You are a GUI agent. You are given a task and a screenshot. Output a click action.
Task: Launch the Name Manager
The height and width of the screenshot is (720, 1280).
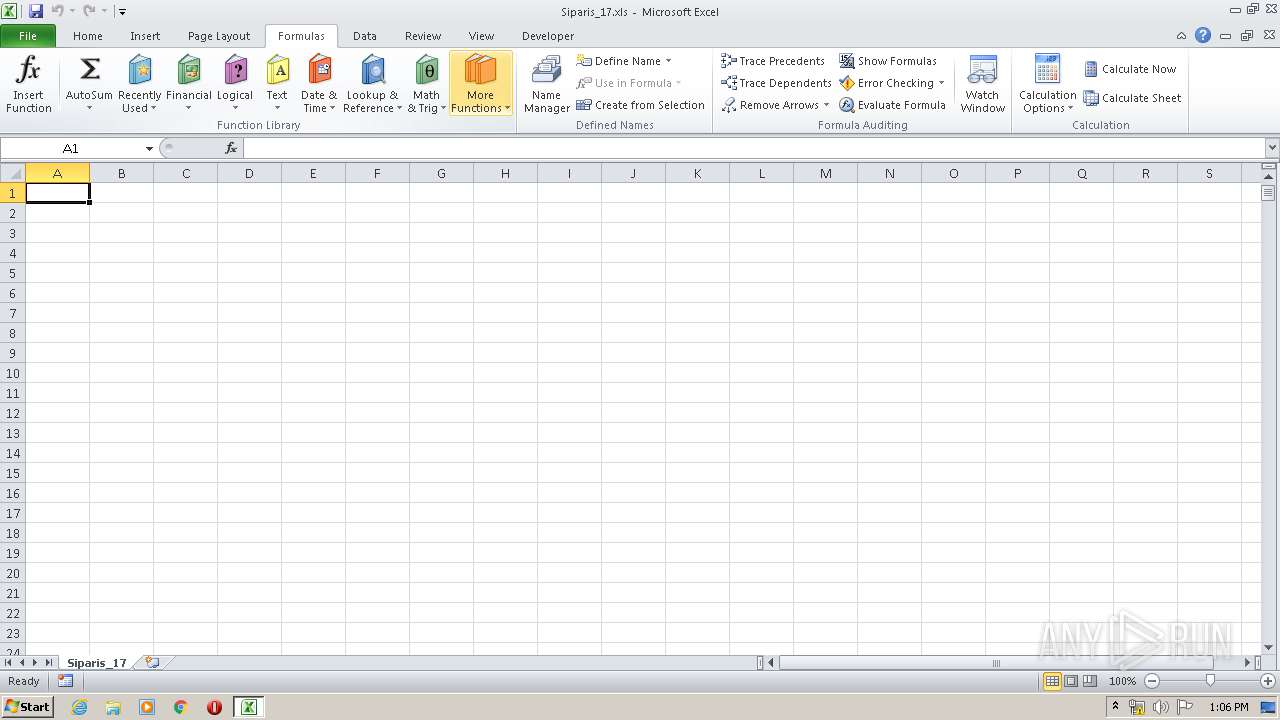click(x=547, y=84)
